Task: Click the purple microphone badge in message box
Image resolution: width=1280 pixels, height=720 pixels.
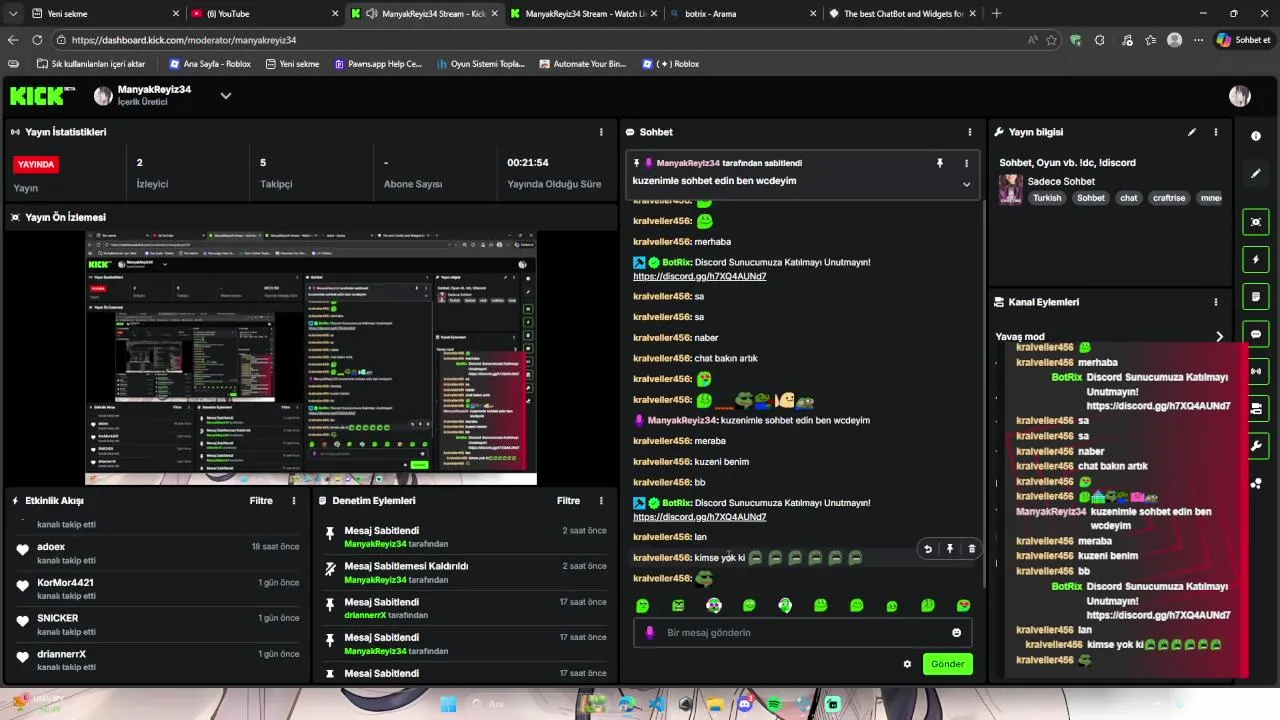Action: tap(650, 633)
